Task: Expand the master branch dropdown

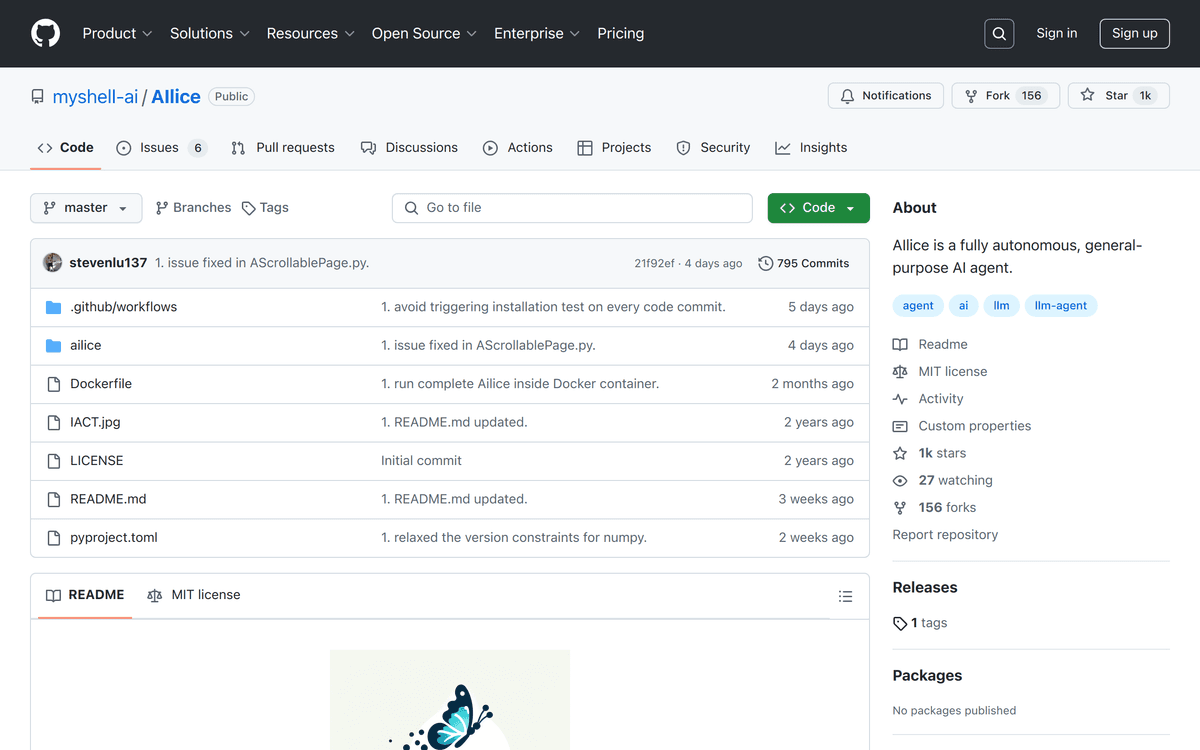Action: point(86,208)
